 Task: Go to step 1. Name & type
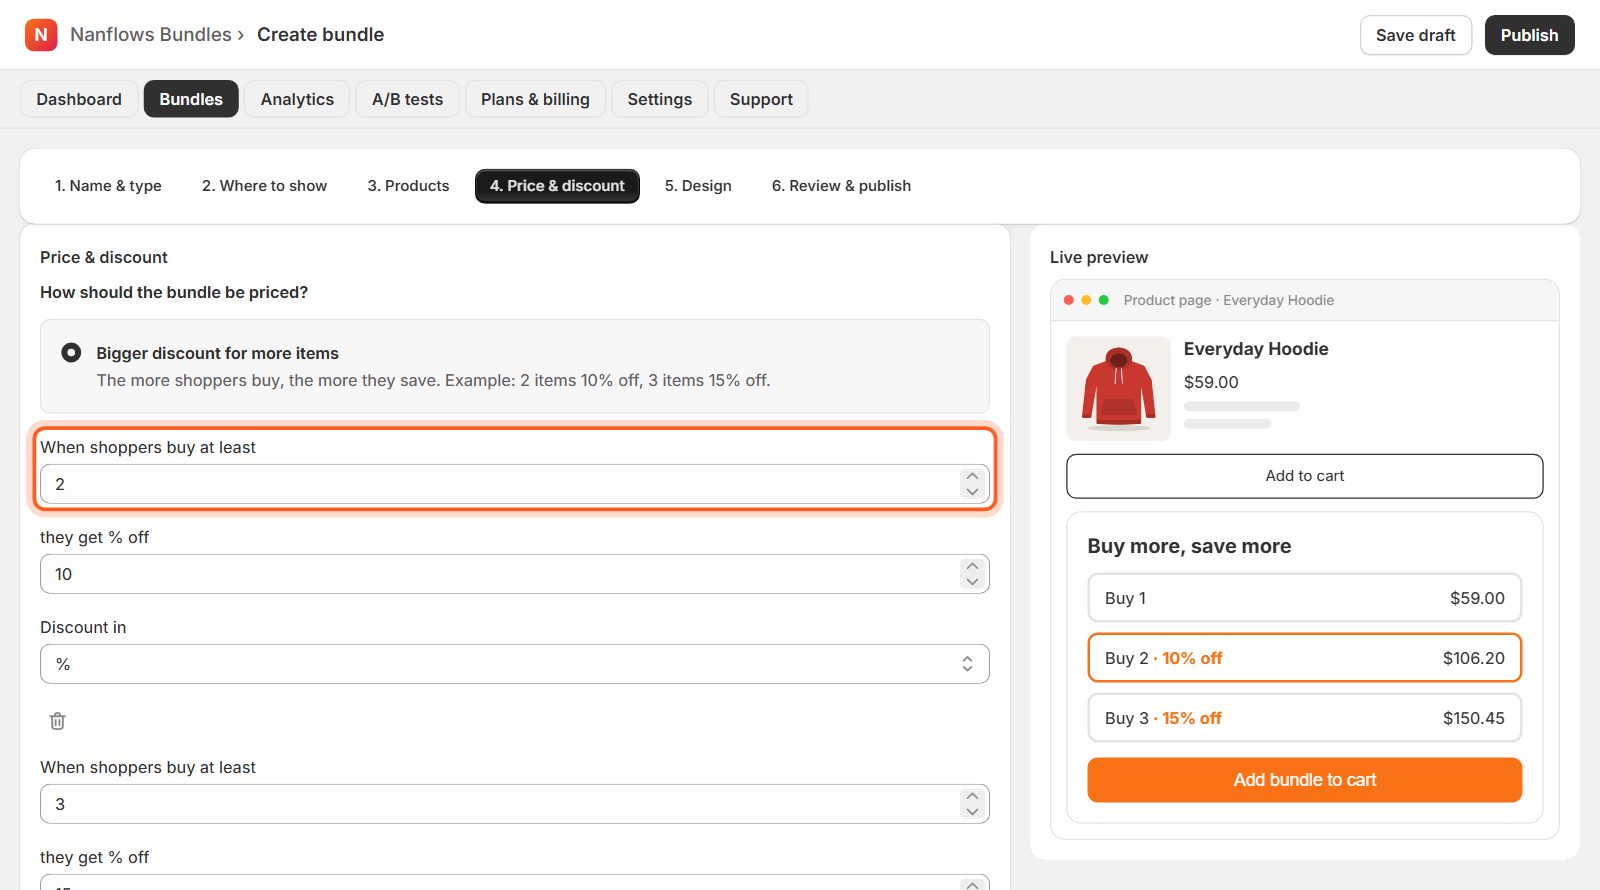(x=108, y=186)
